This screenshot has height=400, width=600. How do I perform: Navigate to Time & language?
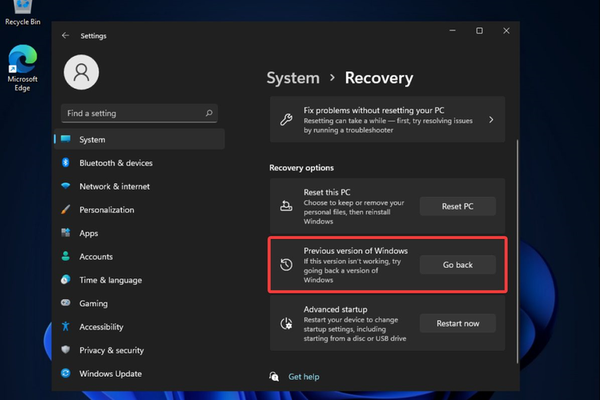point(110,280)
